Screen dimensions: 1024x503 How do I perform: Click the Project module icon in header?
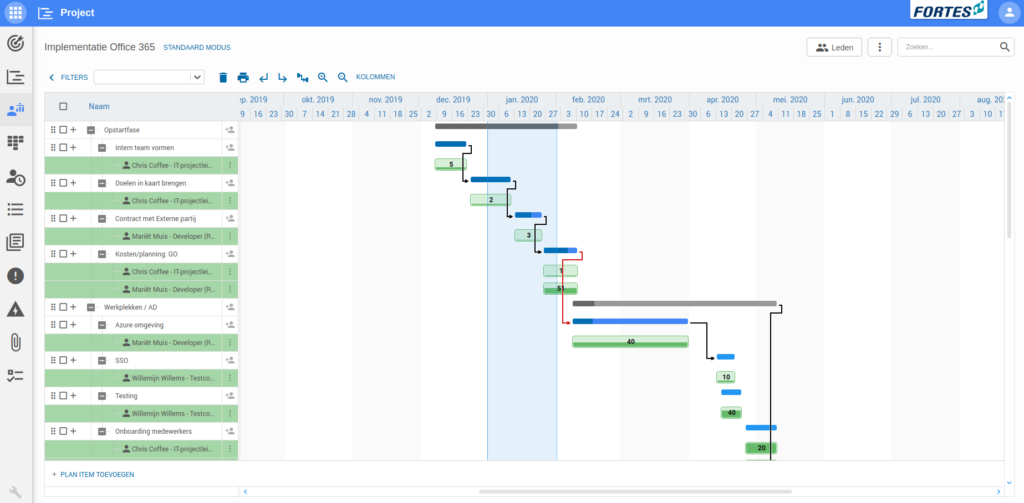(45, 12)
